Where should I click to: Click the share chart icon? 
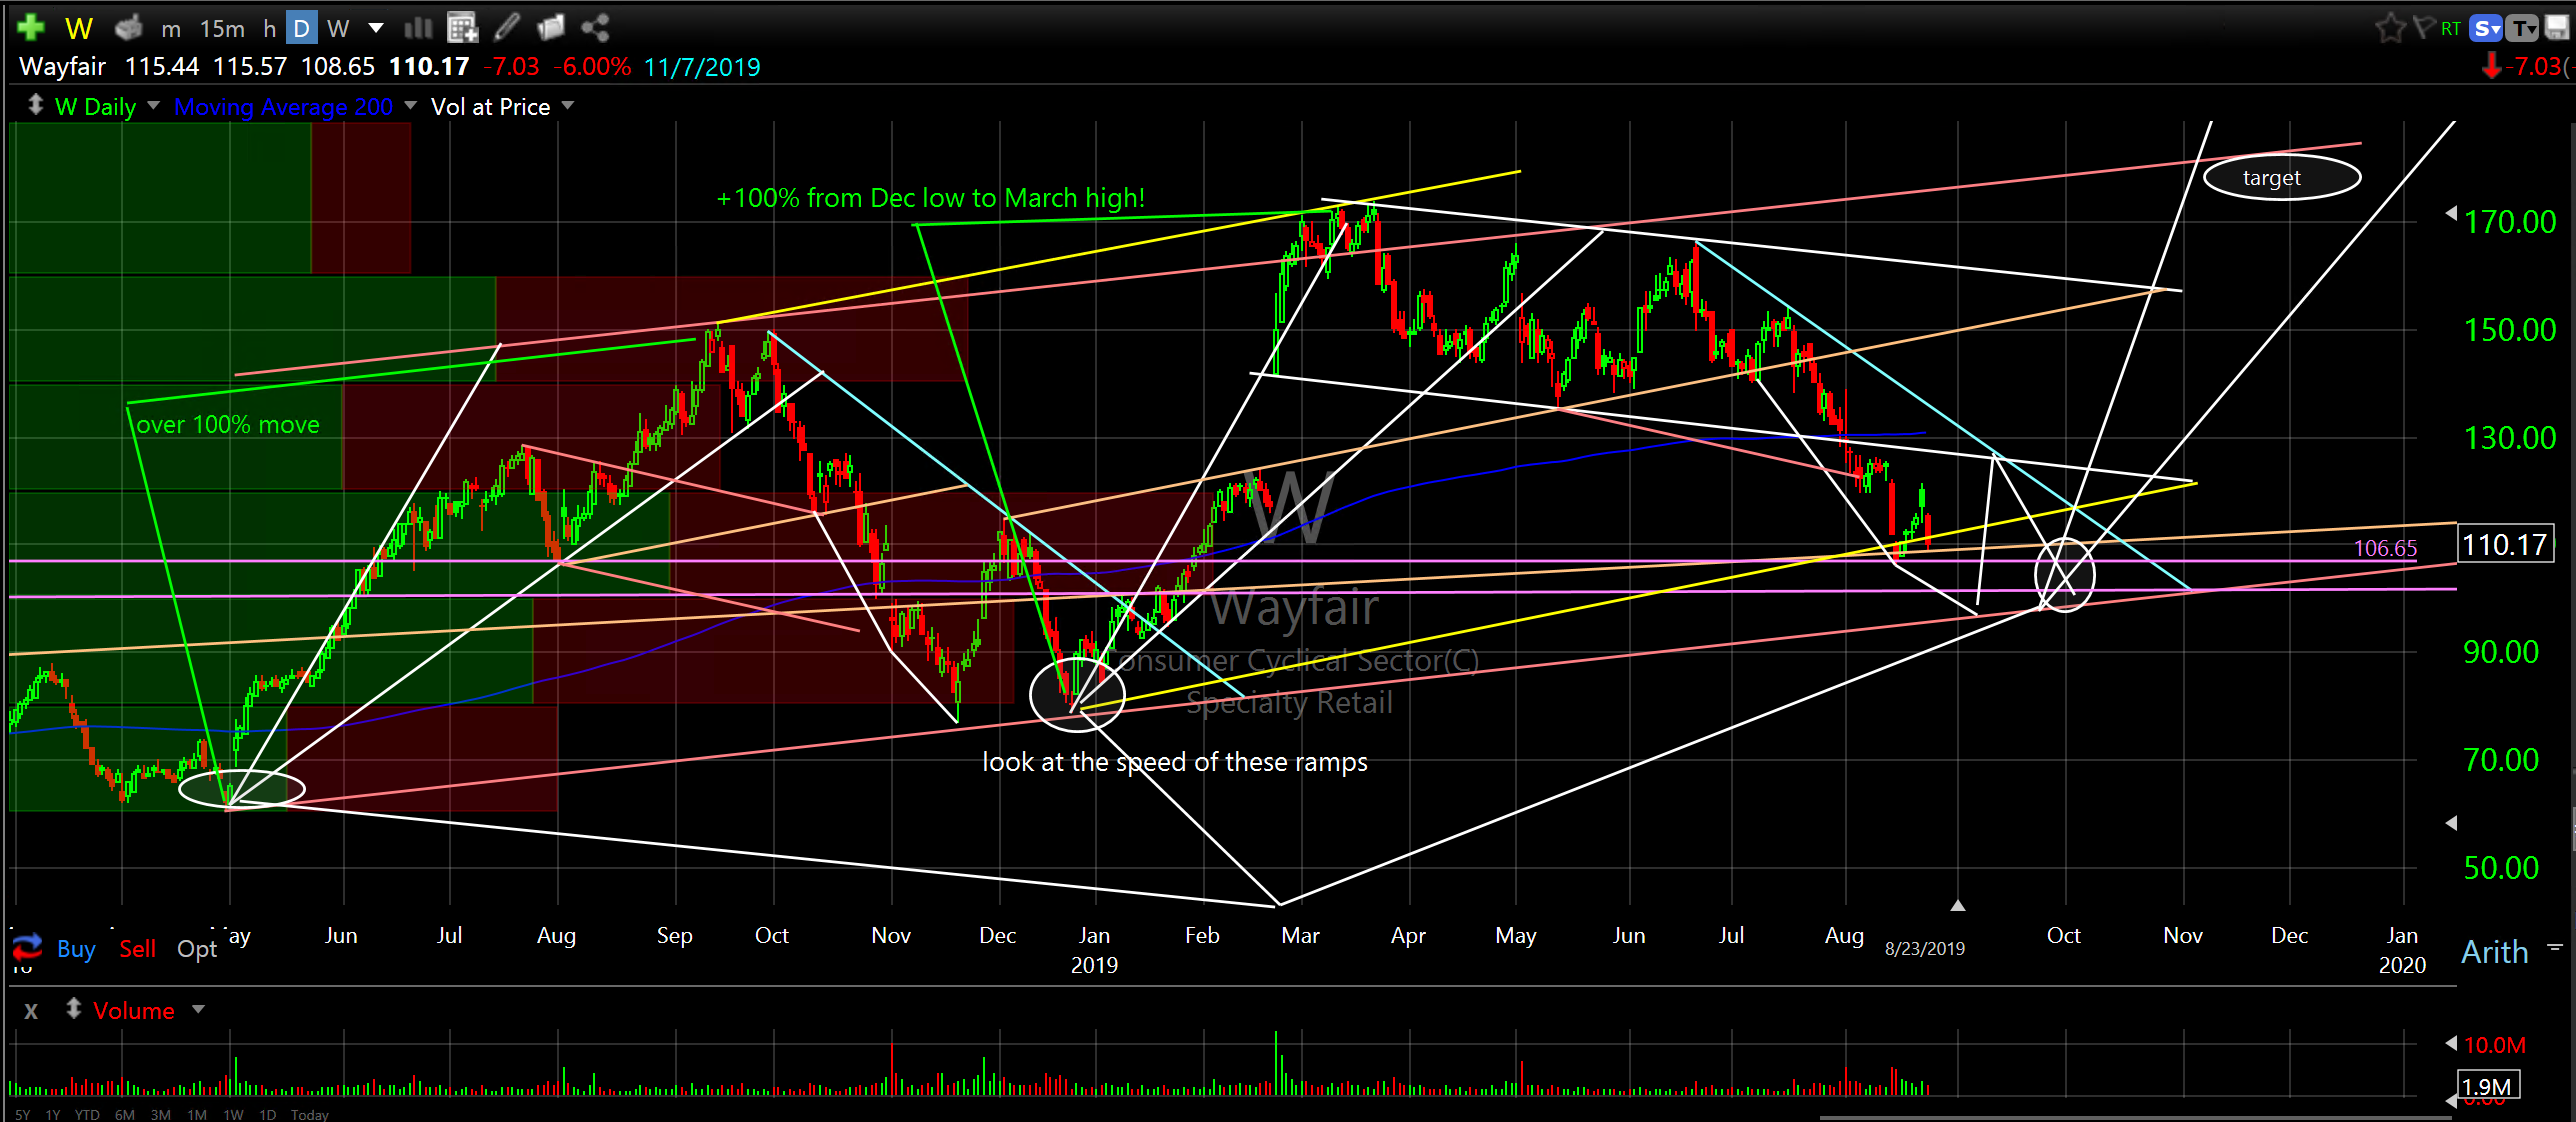coord(595,27)
